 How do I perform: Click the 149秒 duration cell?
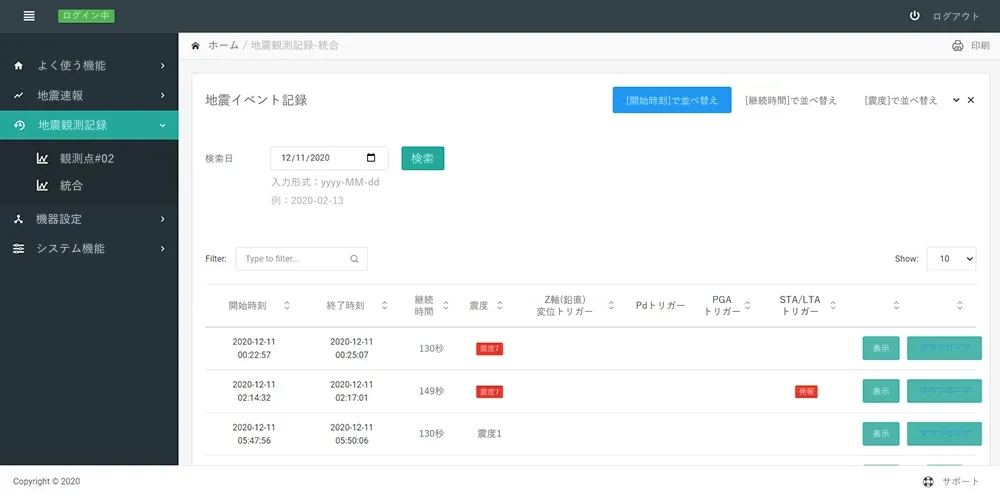[x=431, y=391]
